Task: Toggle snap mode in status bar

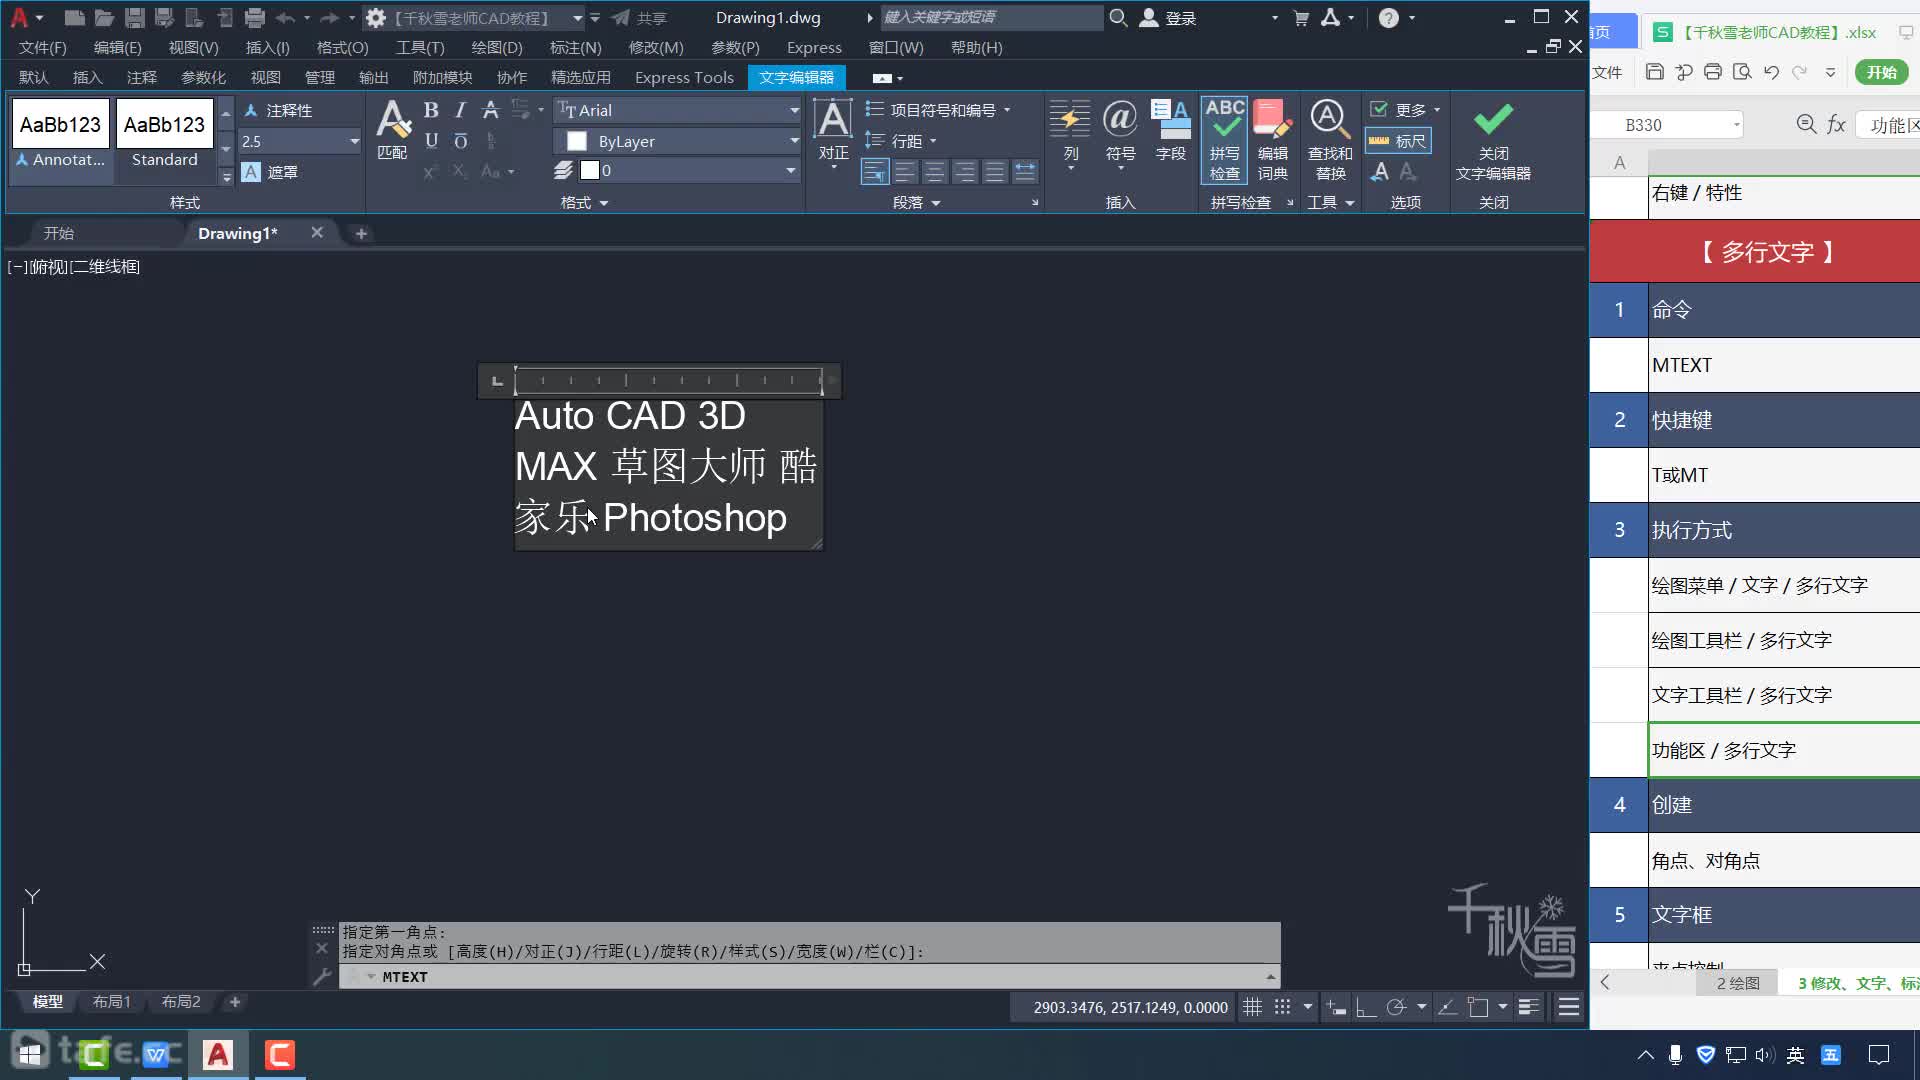Action: click(1282, 1008)
